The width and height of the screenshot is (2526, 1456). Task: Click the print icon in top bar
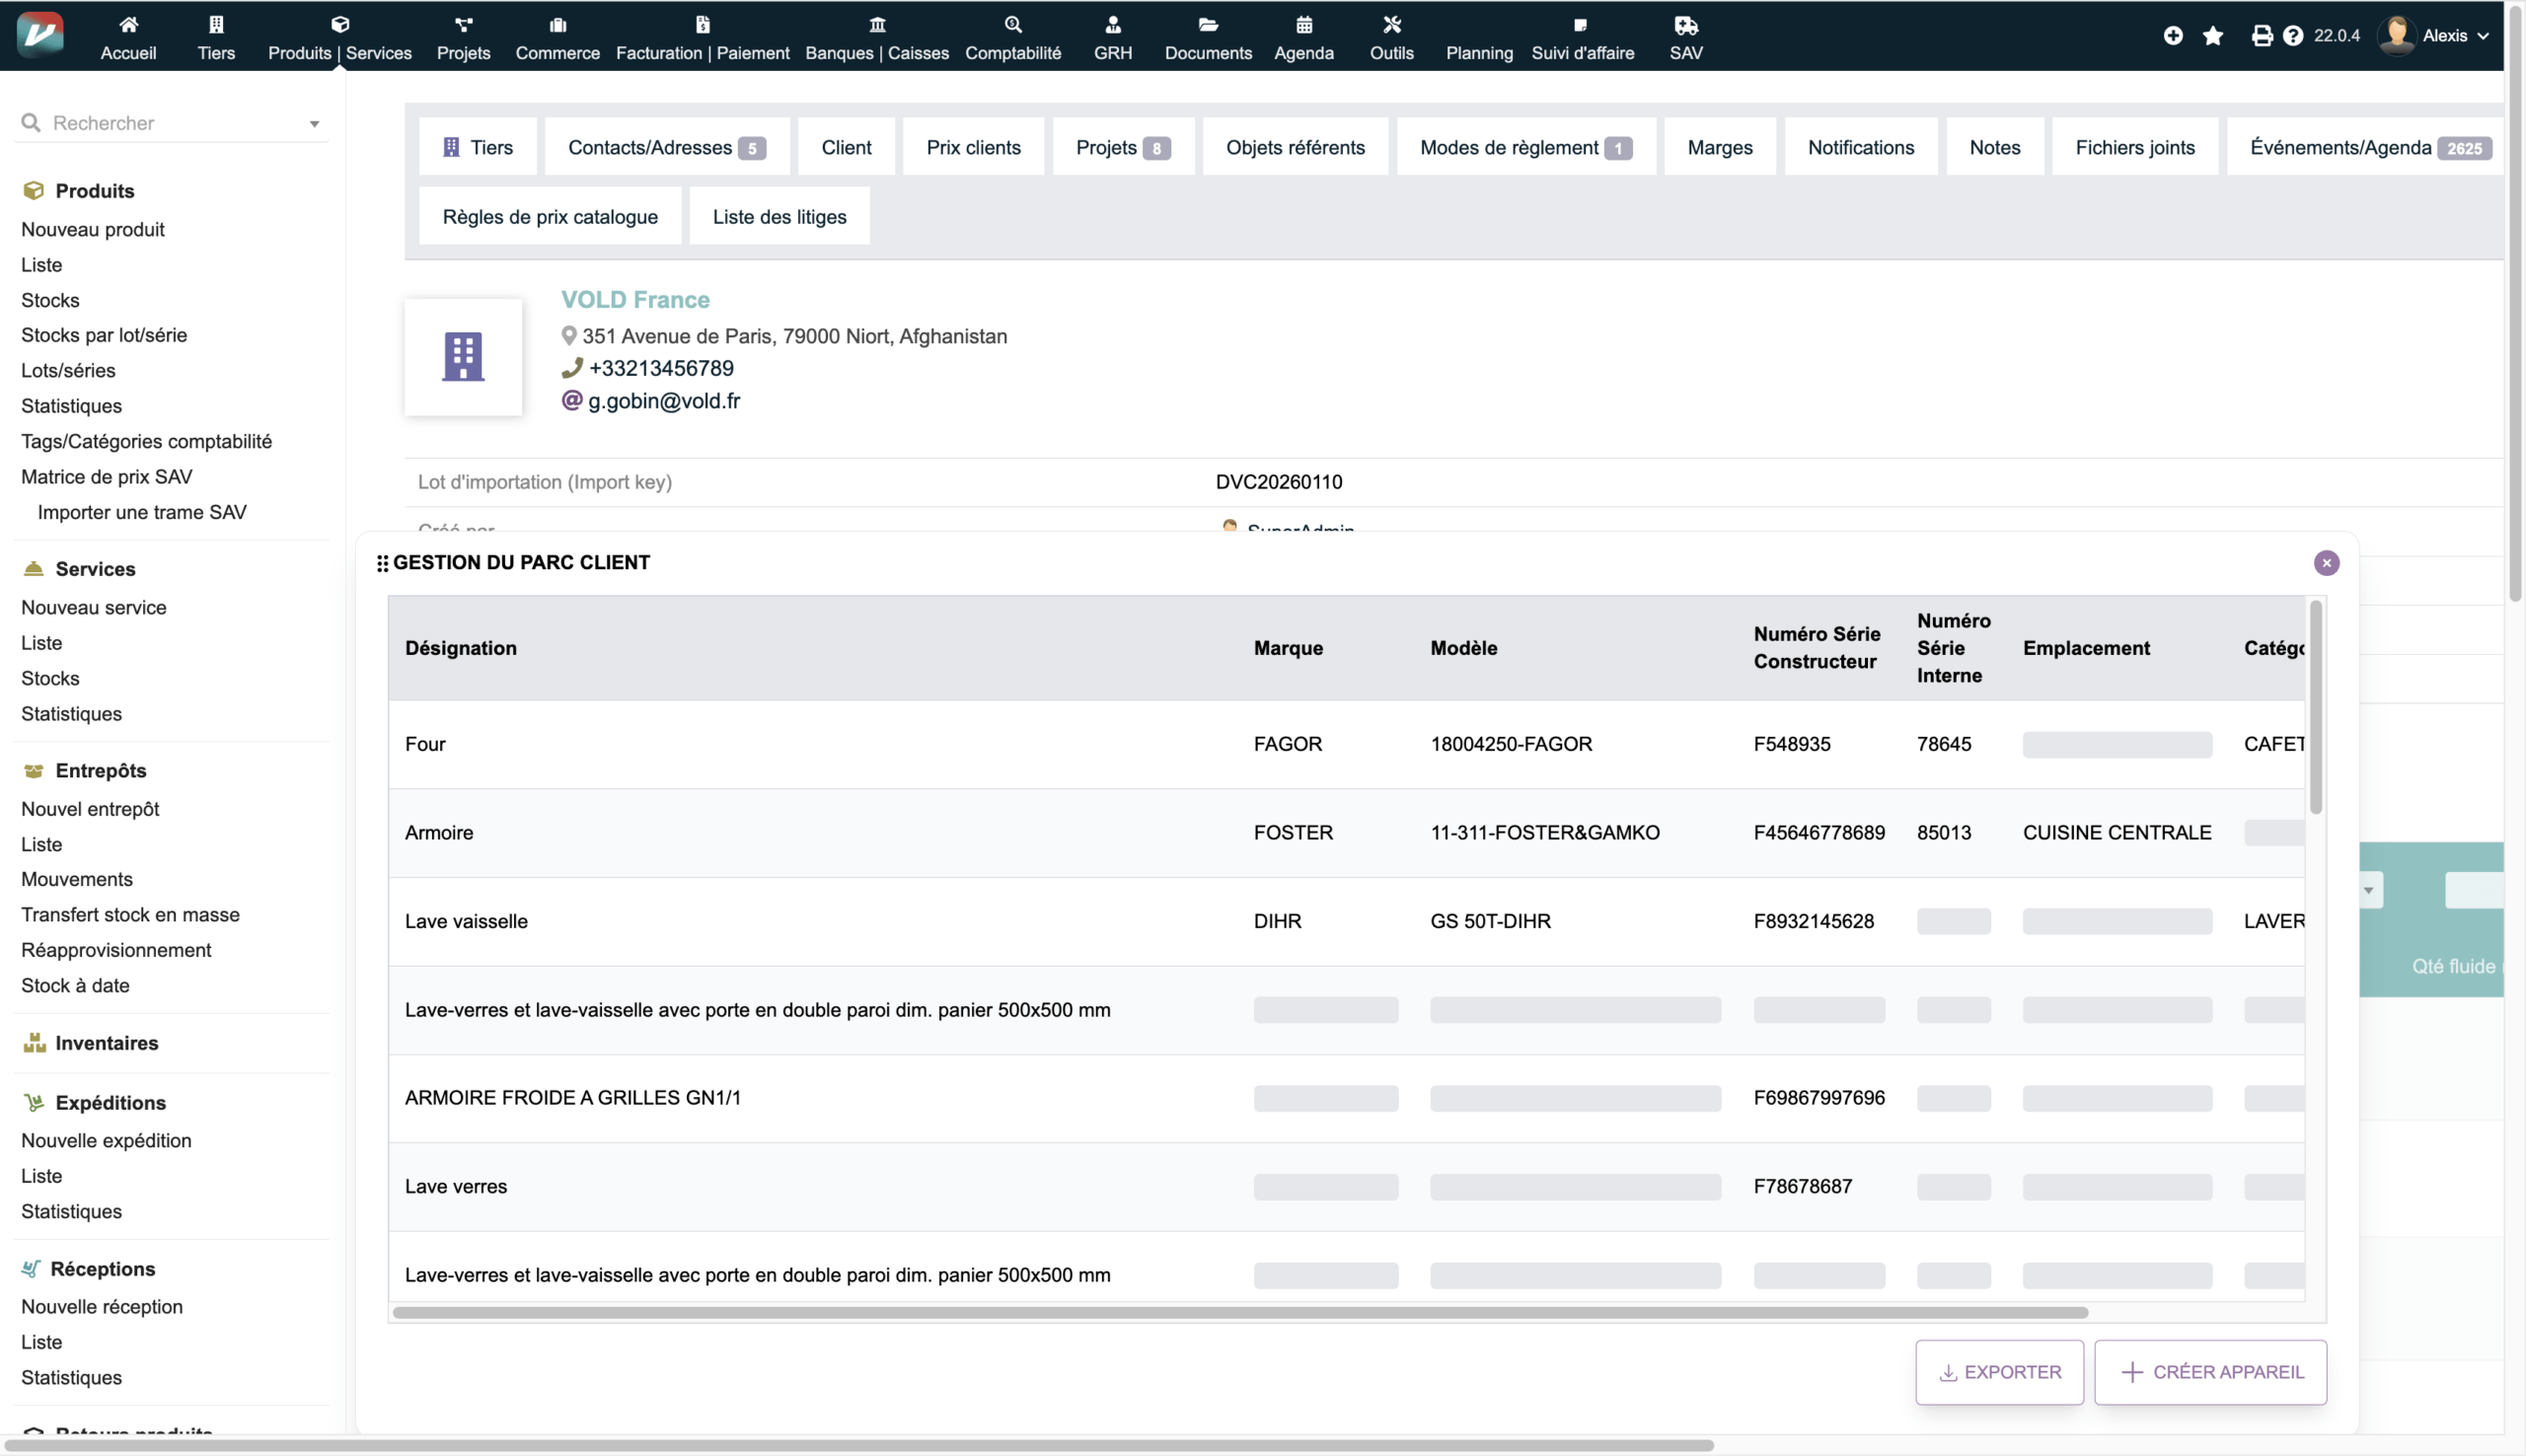[2261, 36]
